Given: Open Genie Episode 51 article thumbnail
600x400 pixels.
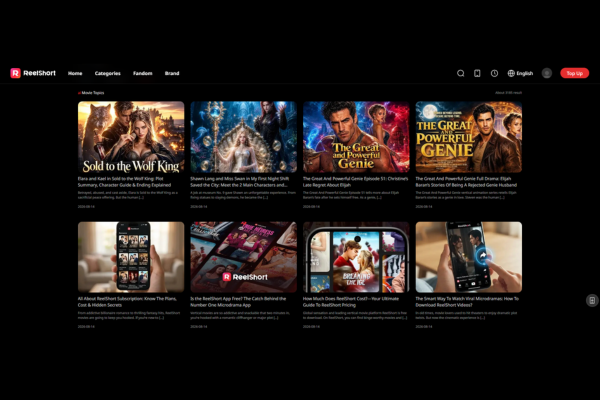Looking at the screenshot, I should coord(356,137).
